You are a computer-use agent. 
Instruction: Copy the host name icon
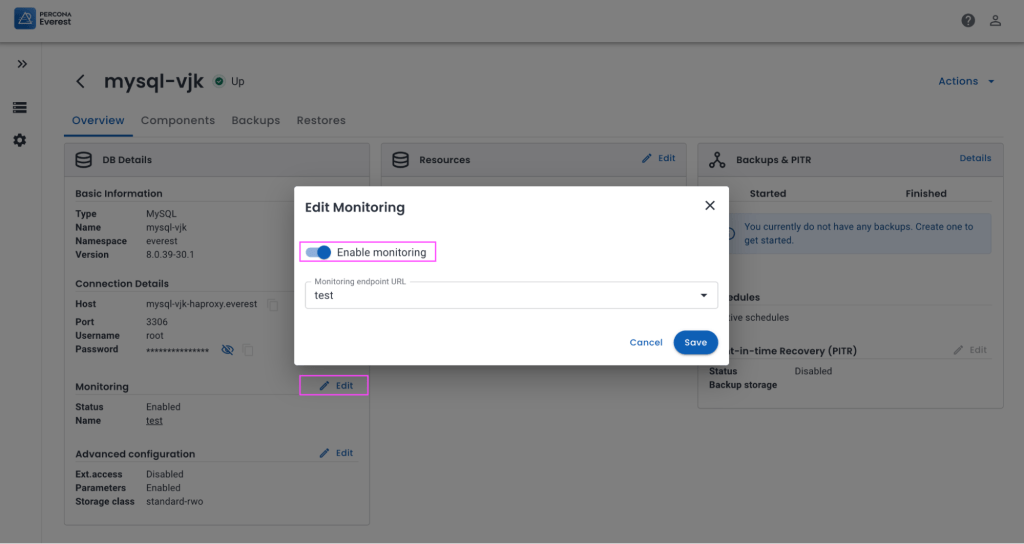point(273,305)
